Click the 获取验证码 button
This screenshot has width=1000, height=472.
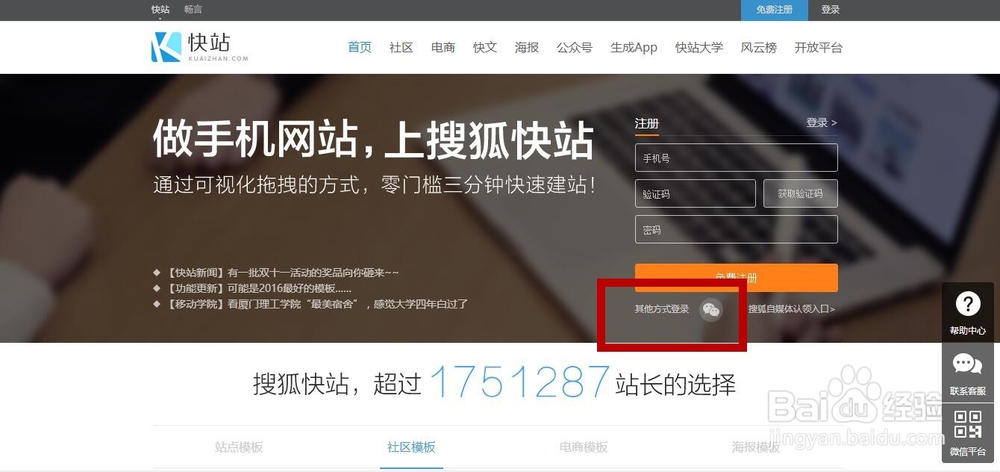[800, 194]
